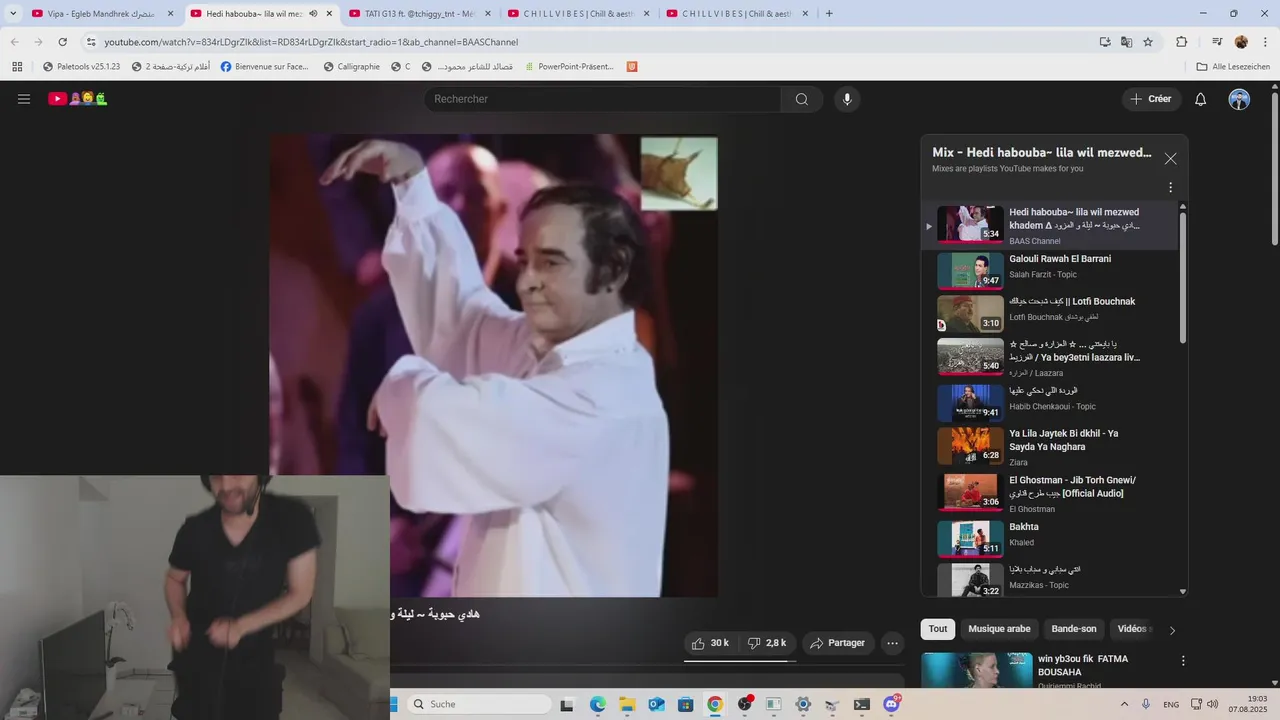
Task: Open Outlook from the taskbar
Action: point(656,704)
